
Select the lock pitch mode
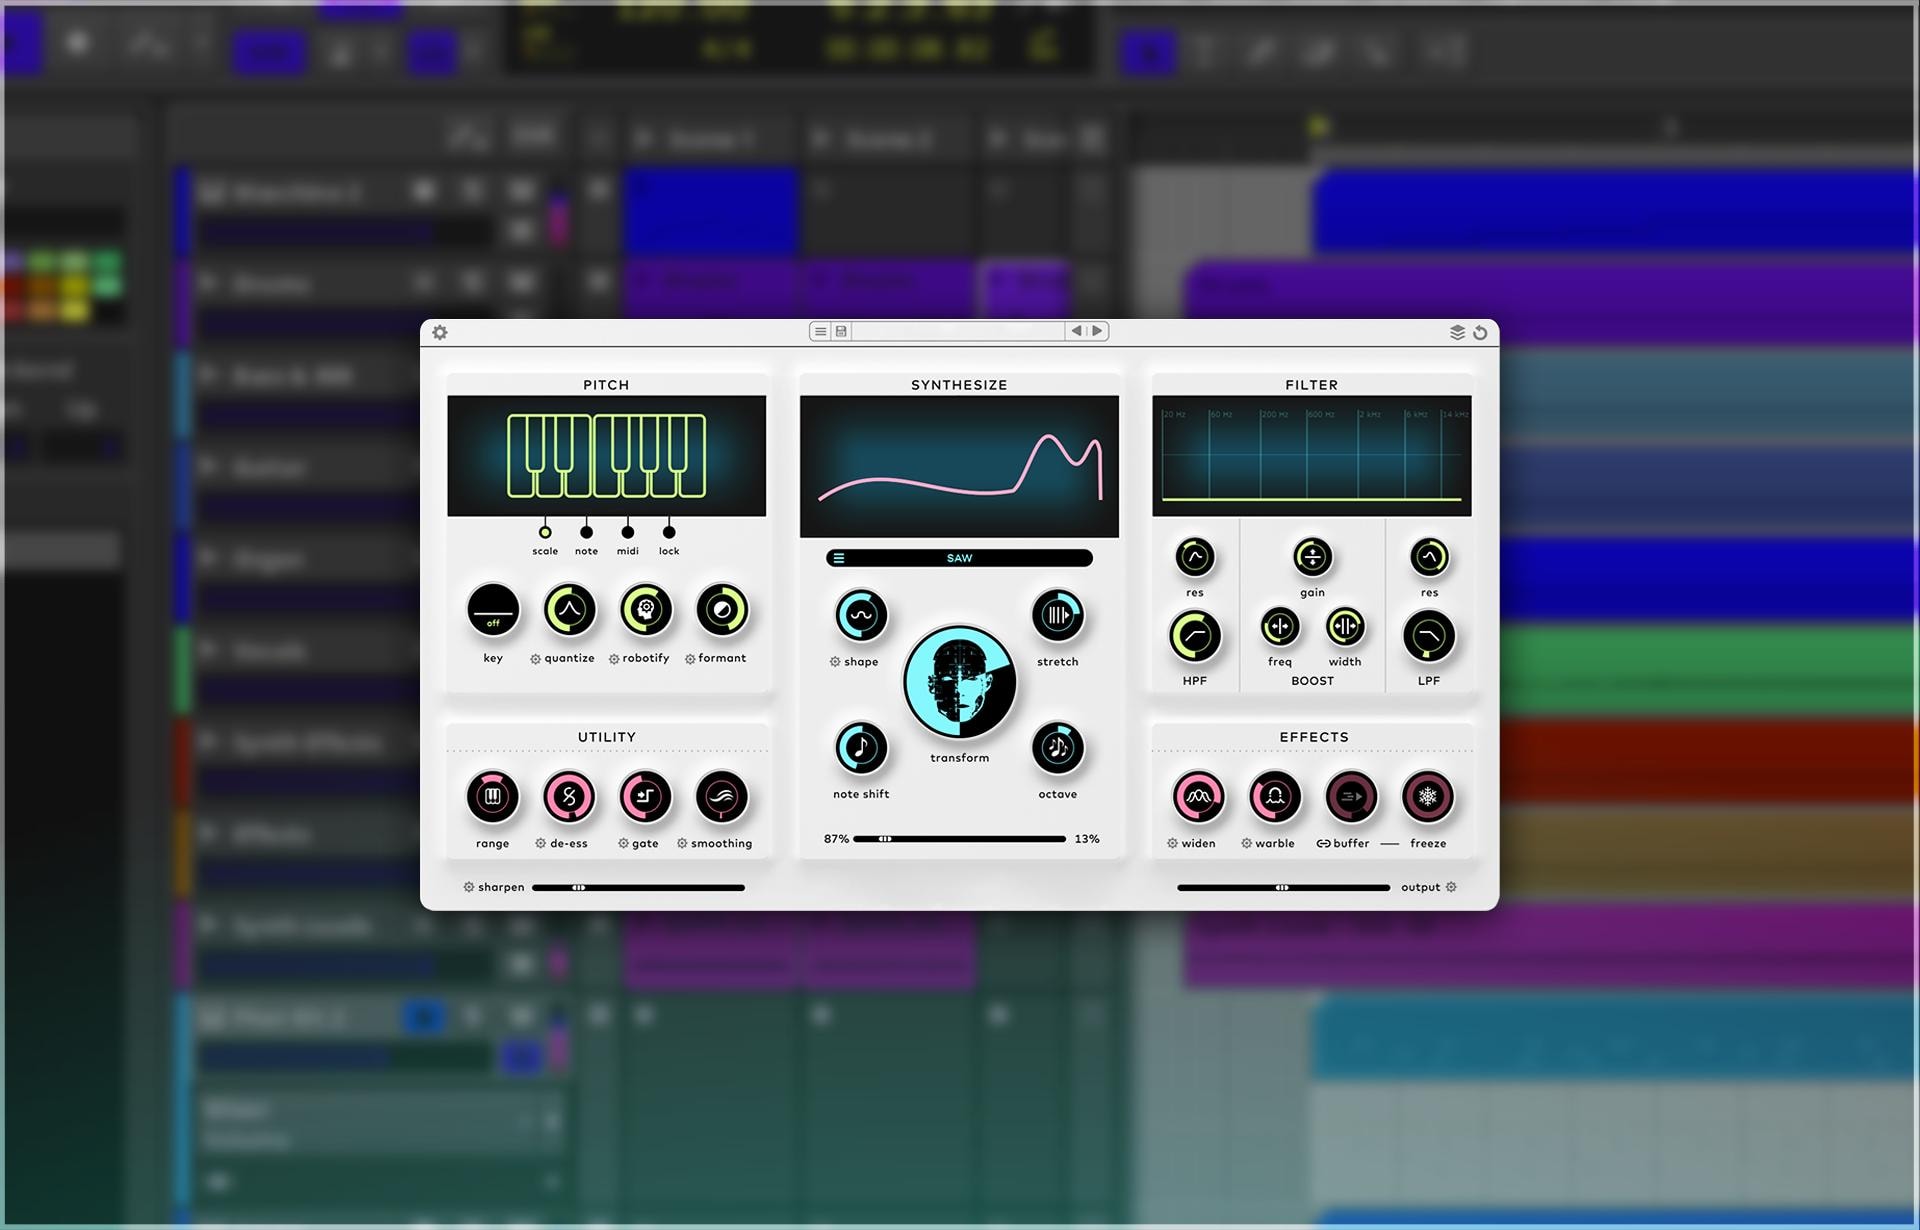point(669,532)
